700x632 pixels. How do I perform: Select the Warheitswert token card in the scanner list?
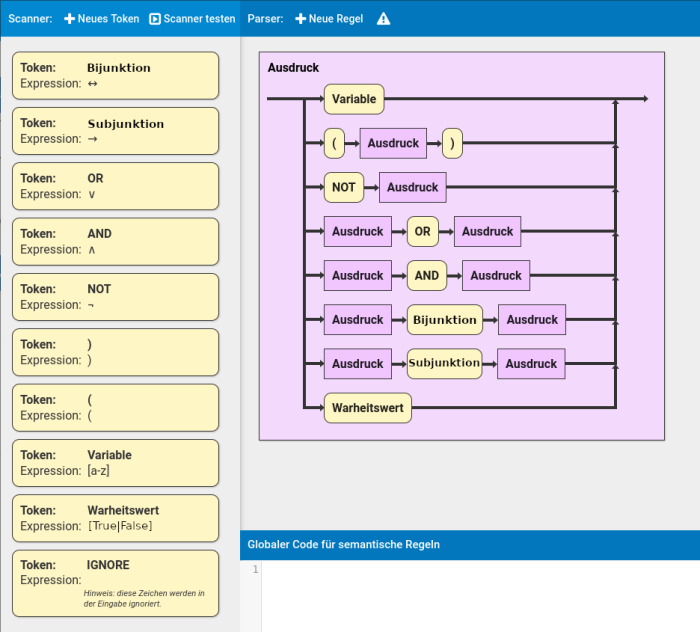point(116,518)
